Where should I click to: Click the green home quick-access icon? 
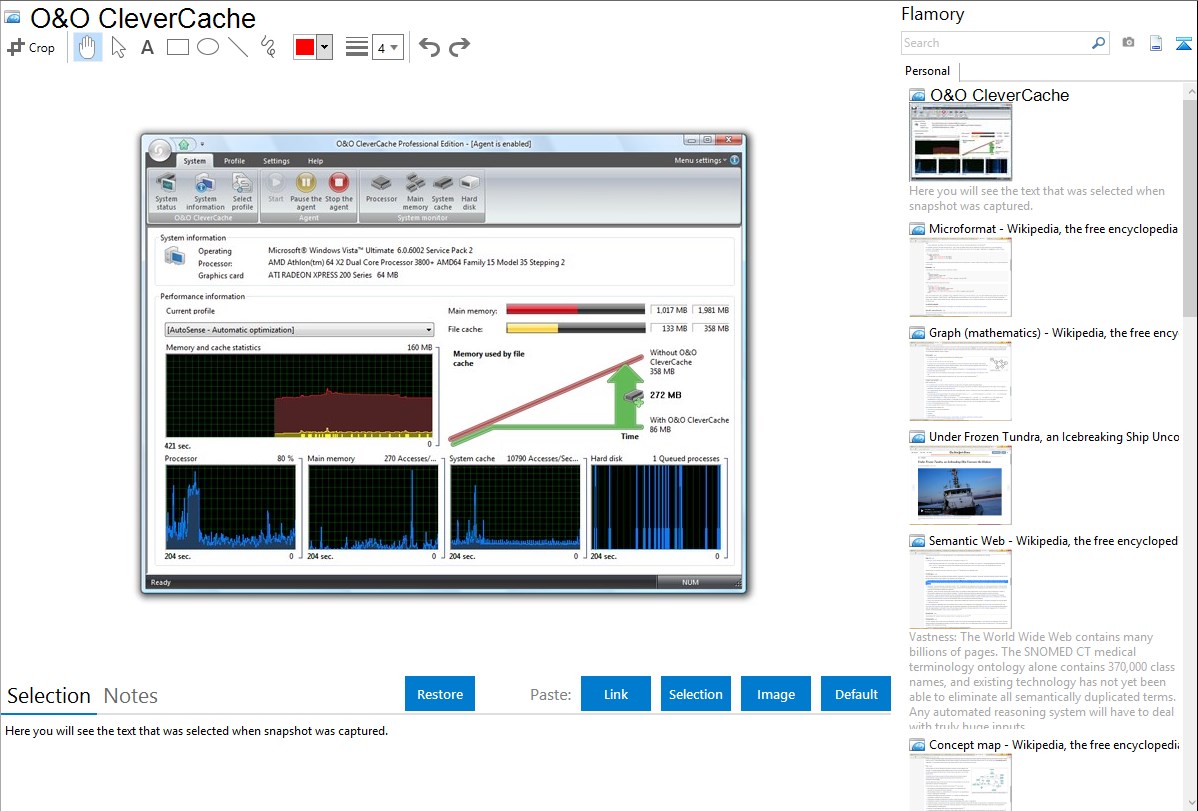(183, 144)
